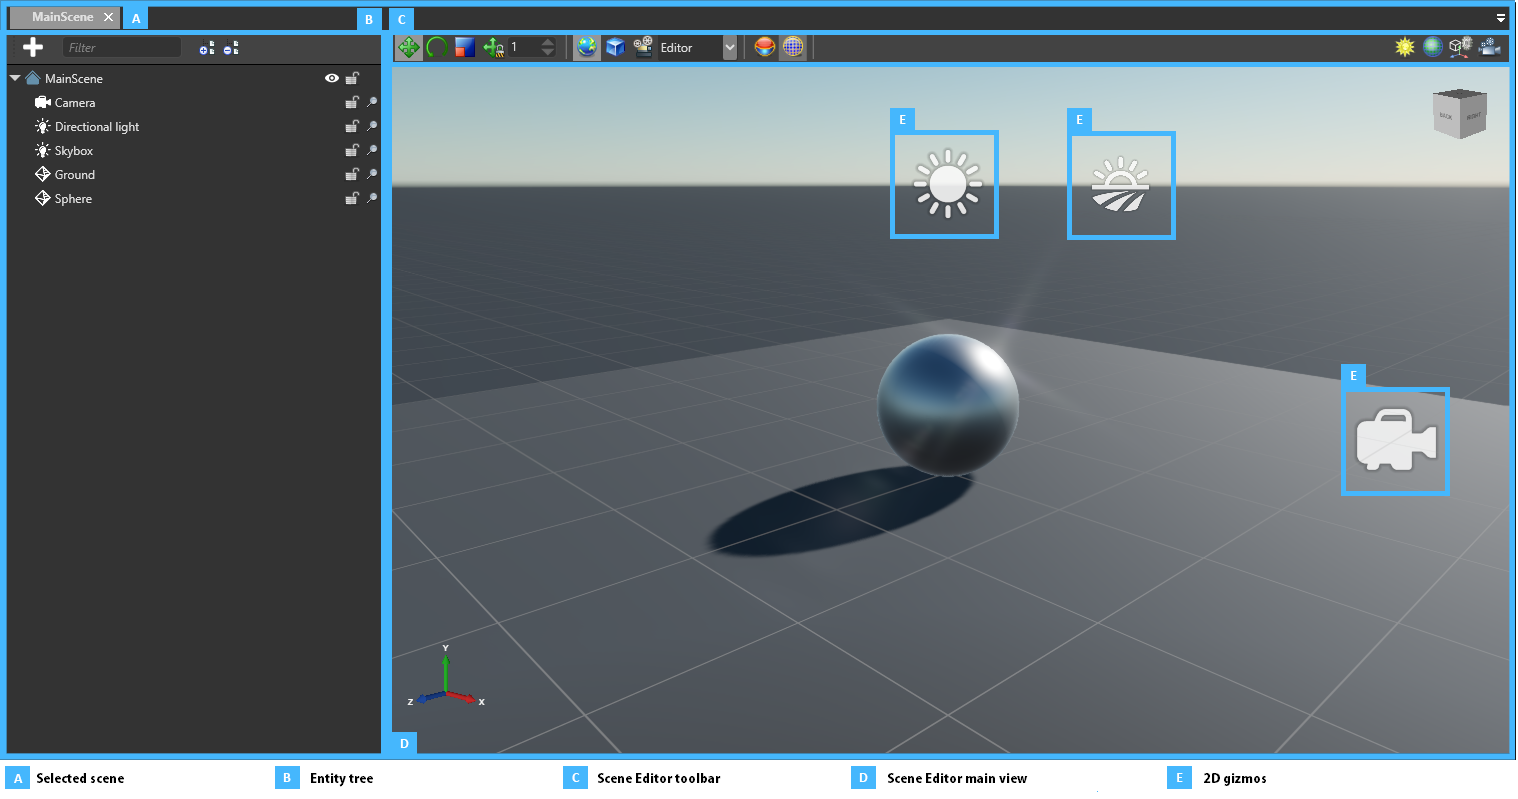Click the expand-all button beside the filter box
Image resolution: width=1518 pixels, height=799 pixels.
(208, 47)
